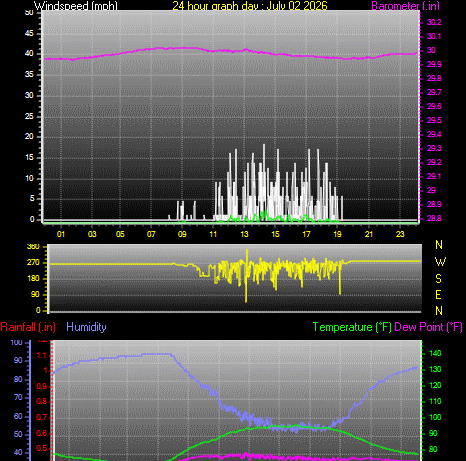Click the 120 value on temperature axis
Image resolution: width=466 pixels, height=461 pixels.
coord(435,385)
